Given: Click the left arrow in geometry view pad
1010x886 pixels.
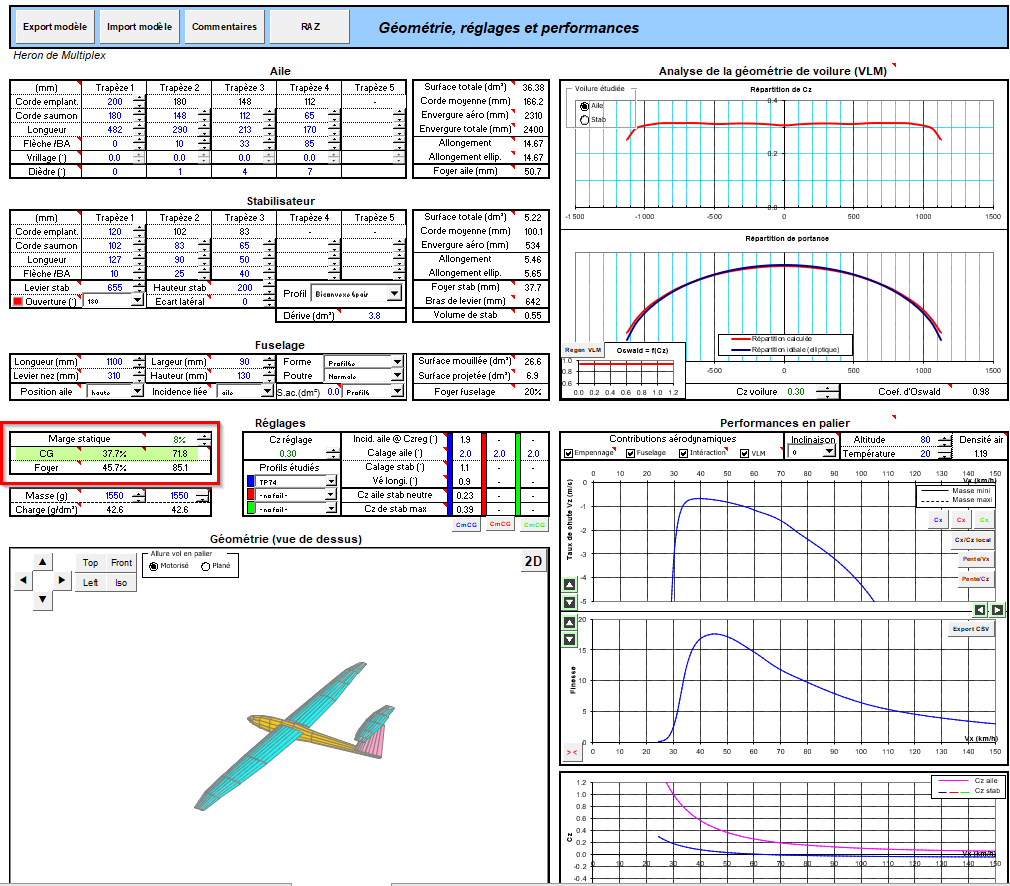Looking at the screenshot, I should pos(23,580).
